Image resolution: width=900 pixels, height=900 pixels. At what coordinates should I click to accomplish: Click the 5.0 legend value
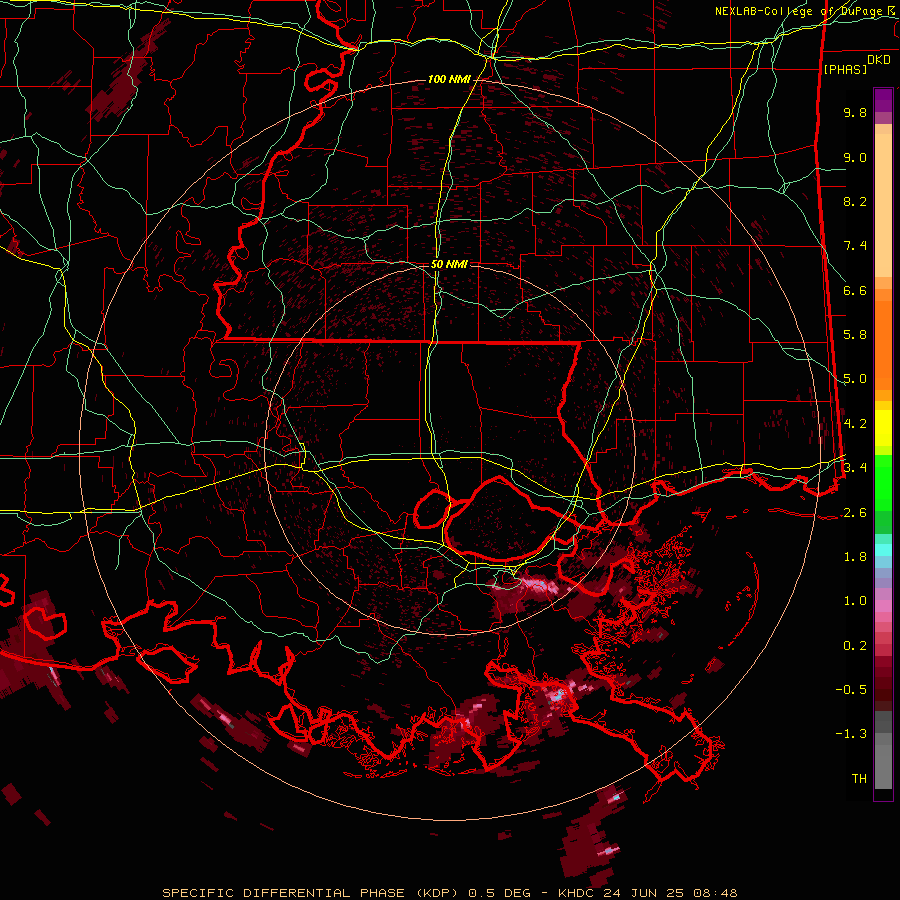[x=855, y=379]
